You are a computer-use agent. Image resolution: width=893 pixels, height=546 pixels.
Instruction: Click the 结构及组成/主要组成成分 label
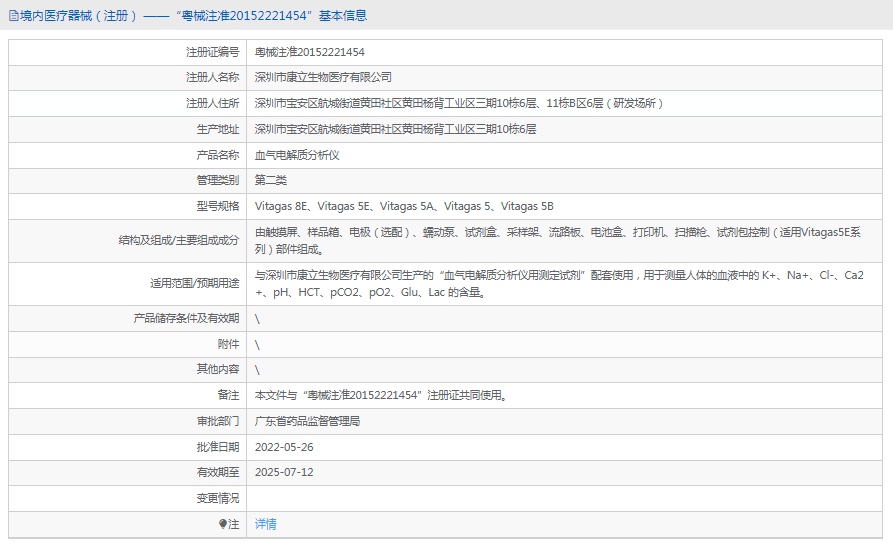179,240
